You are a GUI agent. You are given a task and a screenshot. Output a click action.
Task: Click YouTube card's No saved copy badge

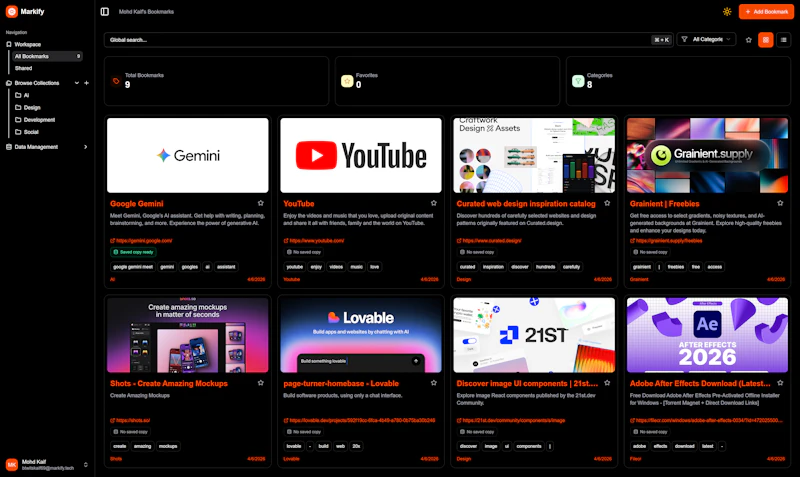pyautogui.click(x=304, y=252)
